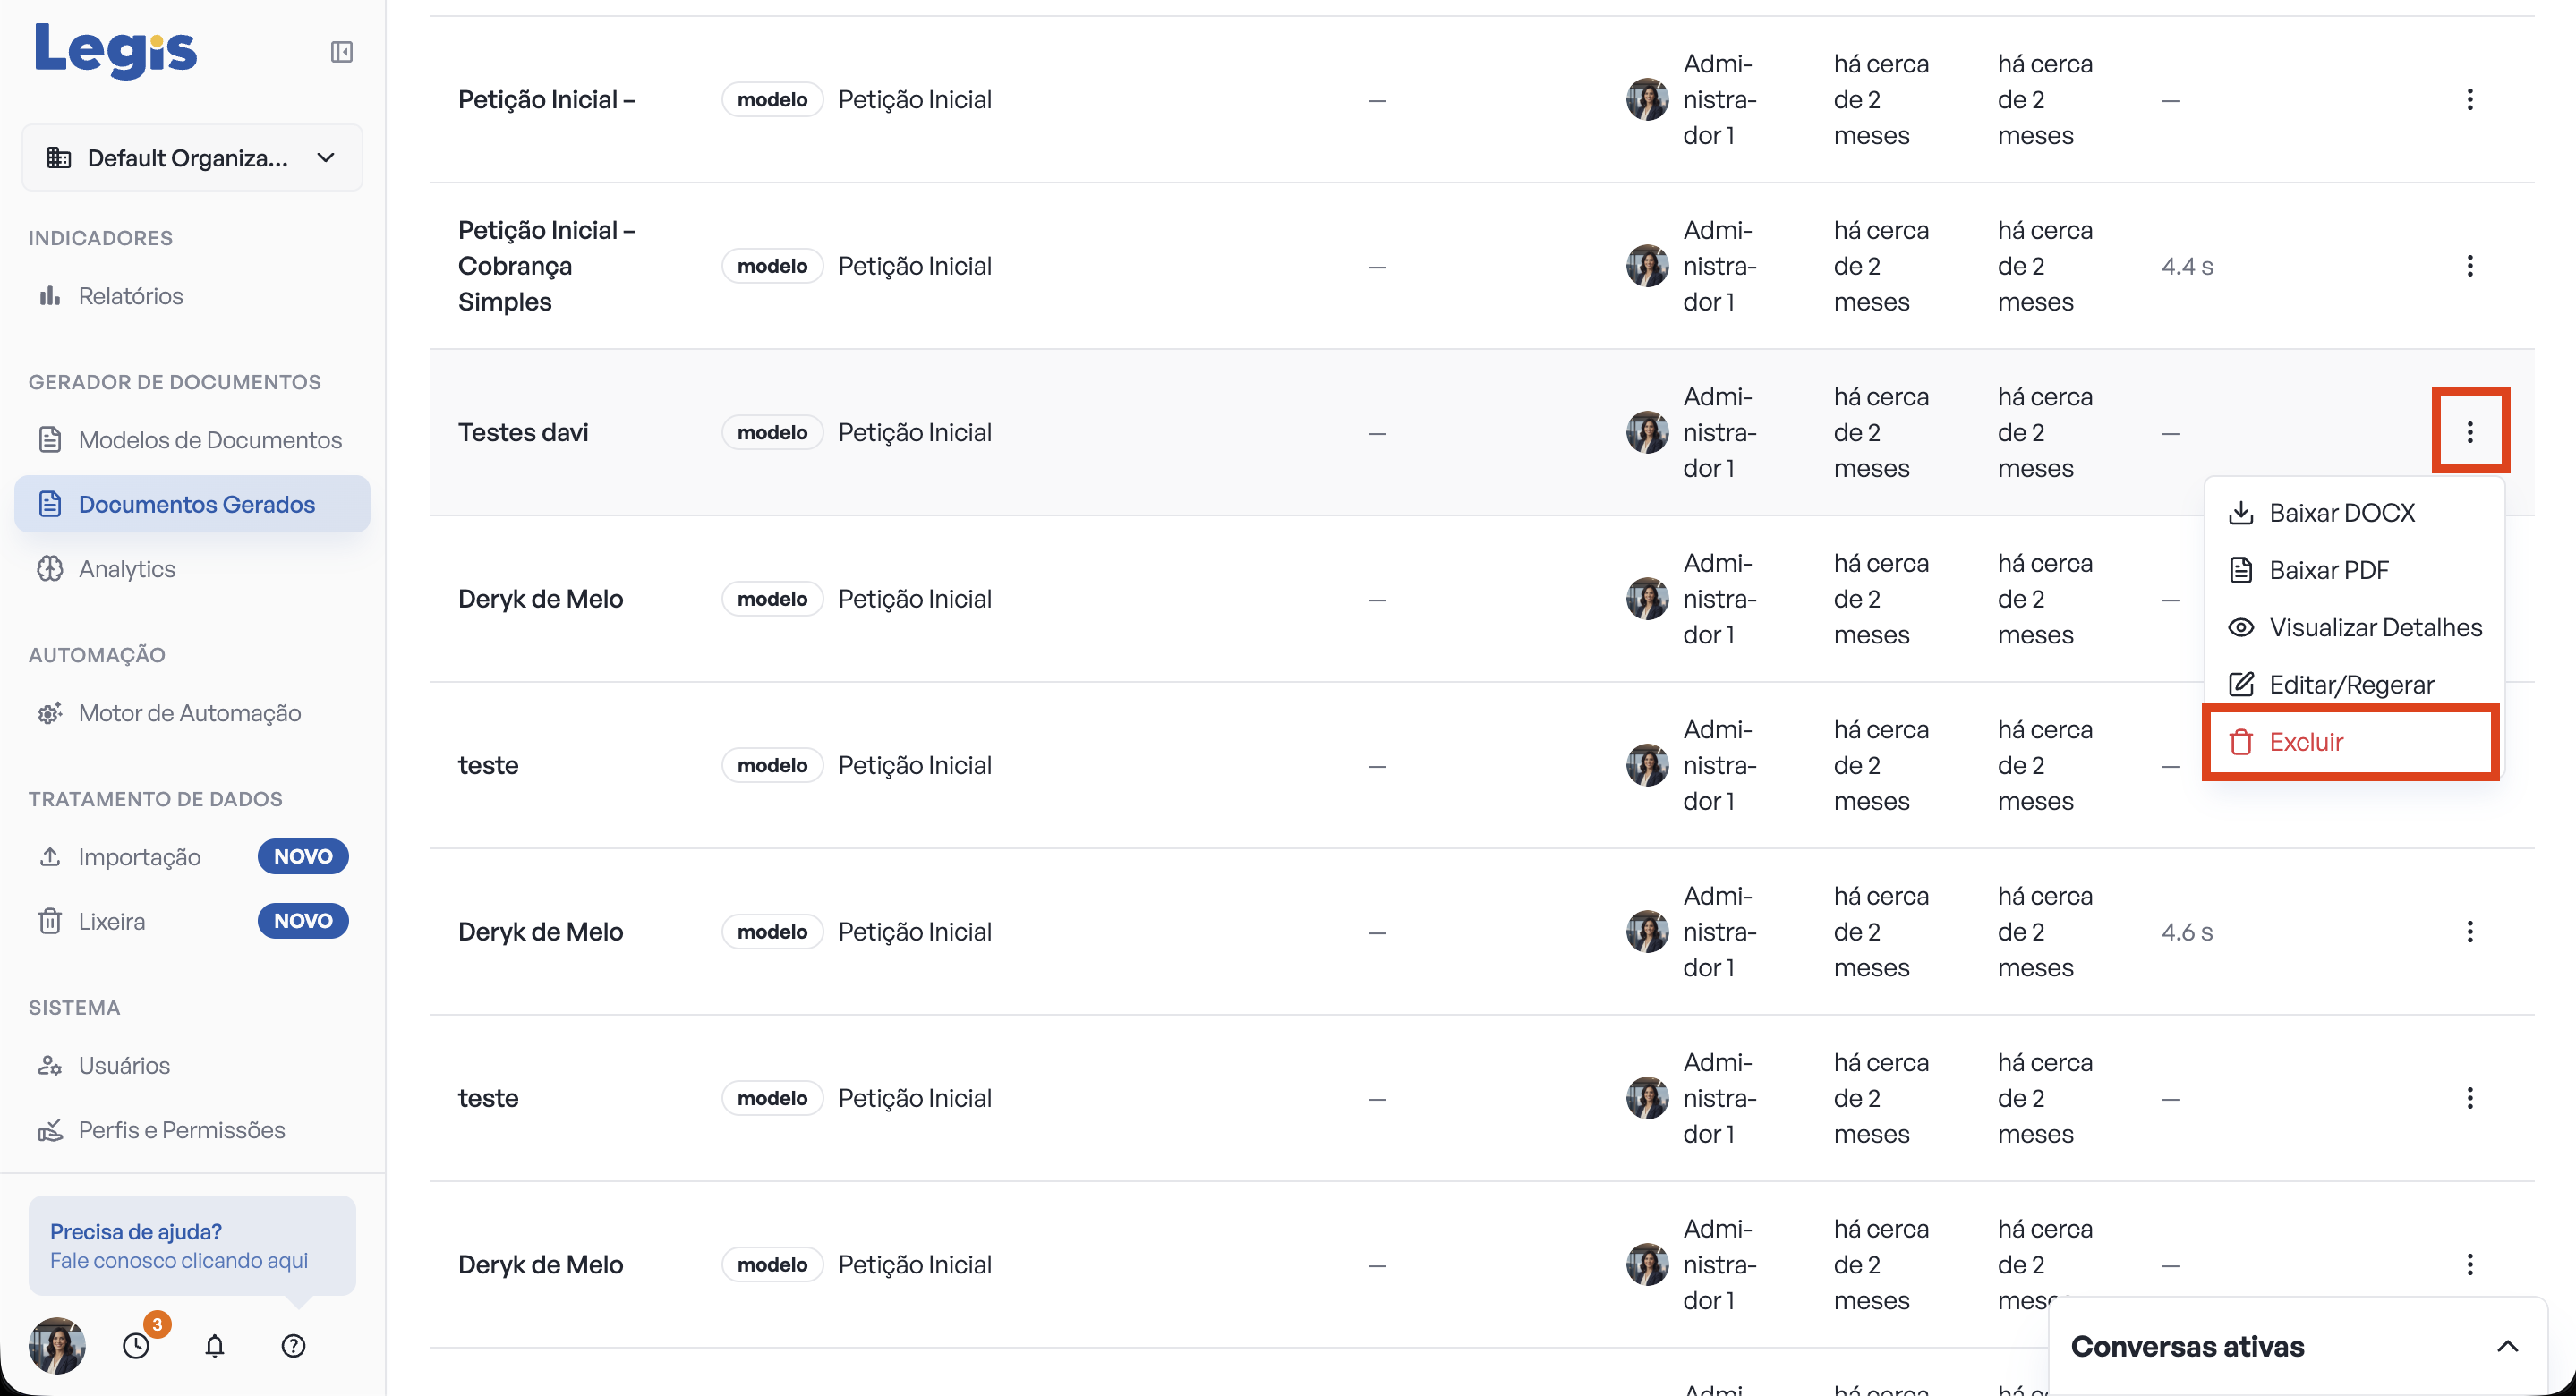
Task: Collapse the sidebar panel icon
Action: 341,52
